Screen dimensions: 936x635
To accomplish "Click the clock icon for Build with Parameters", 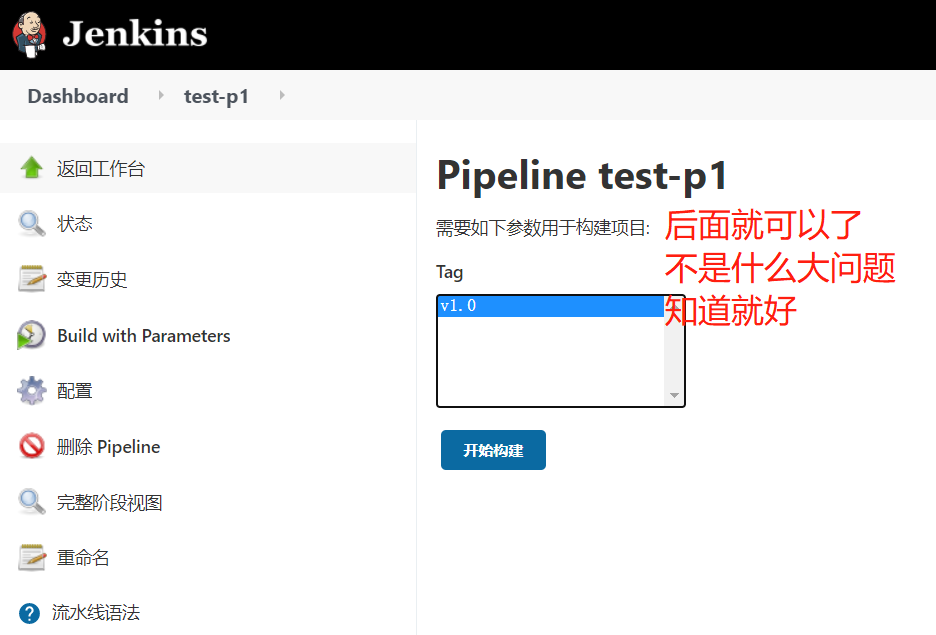I will [31, 335].
